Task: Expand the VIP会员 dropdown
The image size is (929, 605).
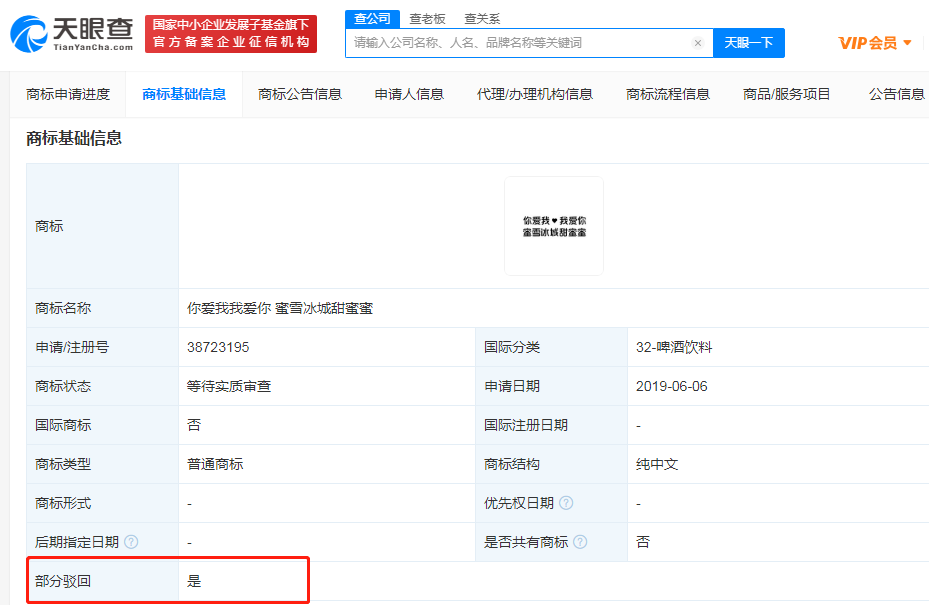Action: (x=874, y=43)
